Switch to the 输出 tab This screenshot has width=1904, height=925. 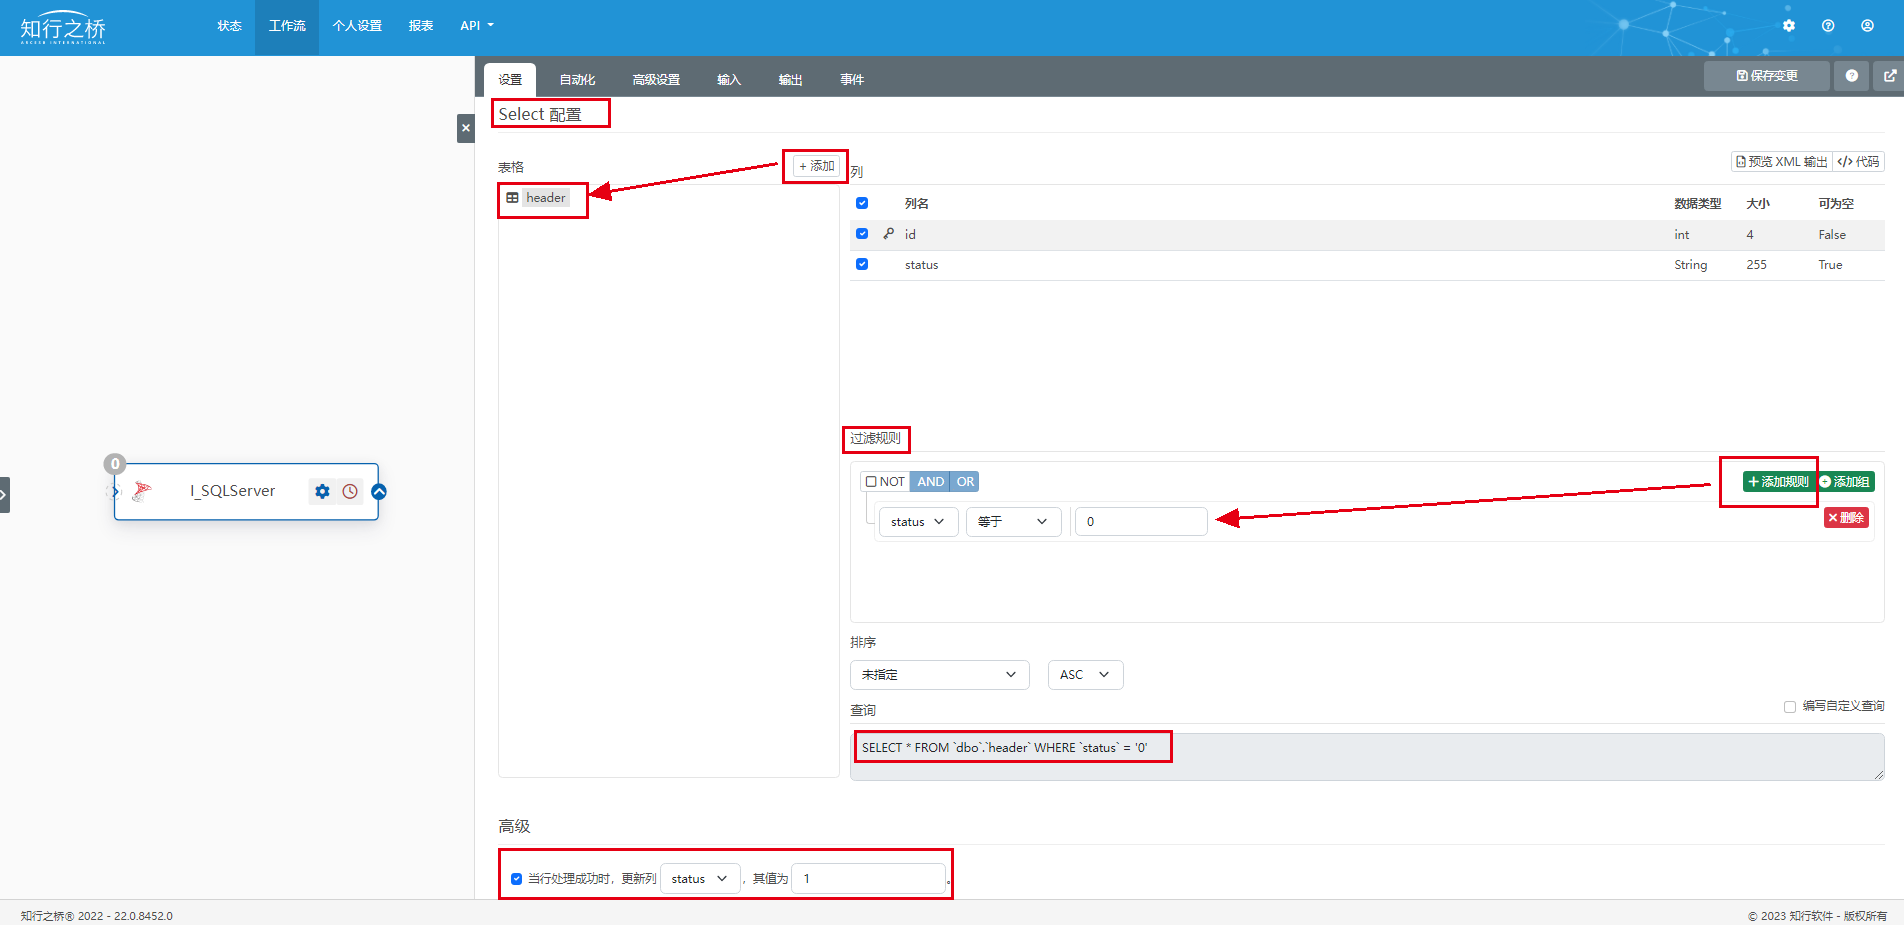790,80
